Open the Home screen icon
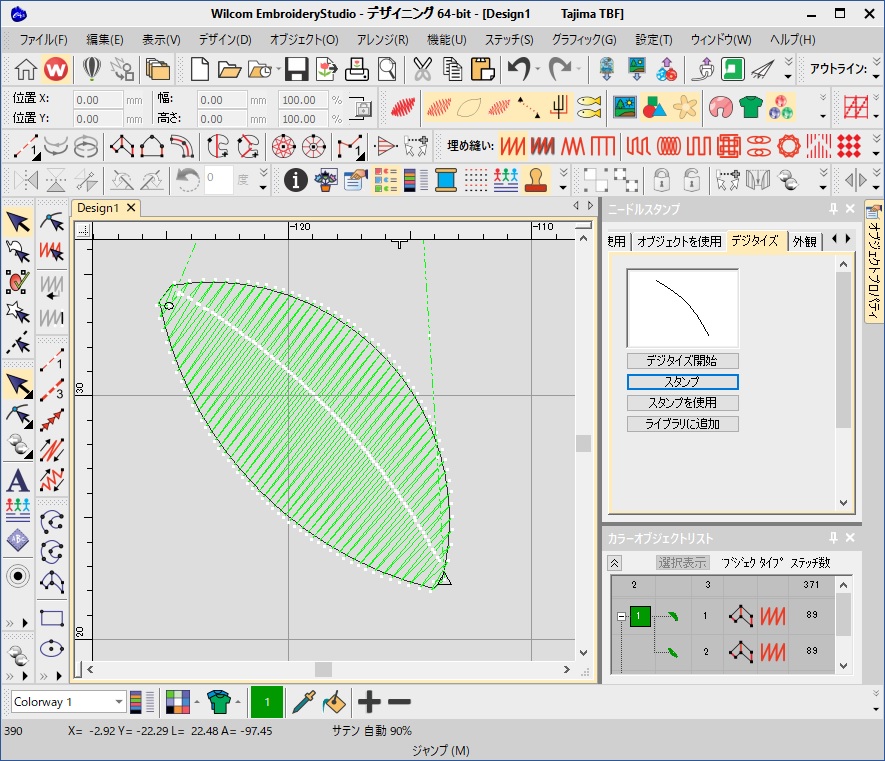885x761 pixels. (26, 69)
